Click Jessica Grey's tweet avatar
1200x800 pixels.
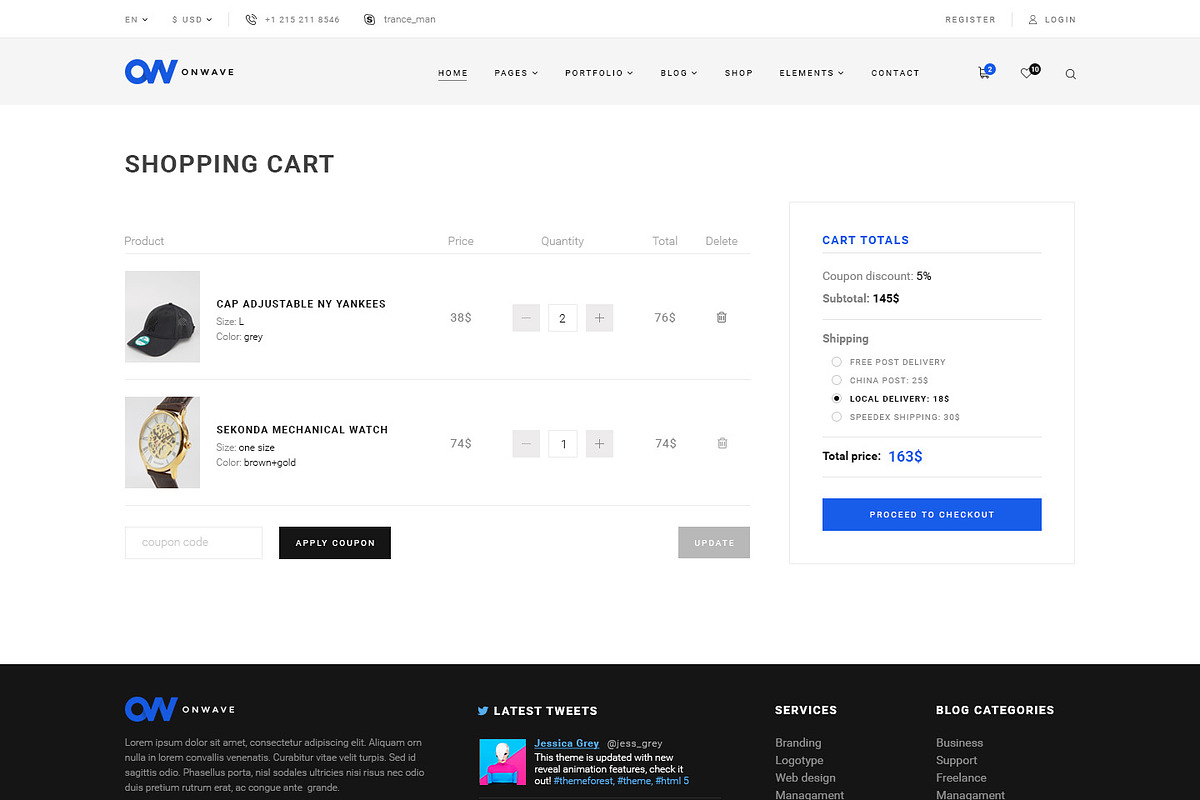(502, 762)
